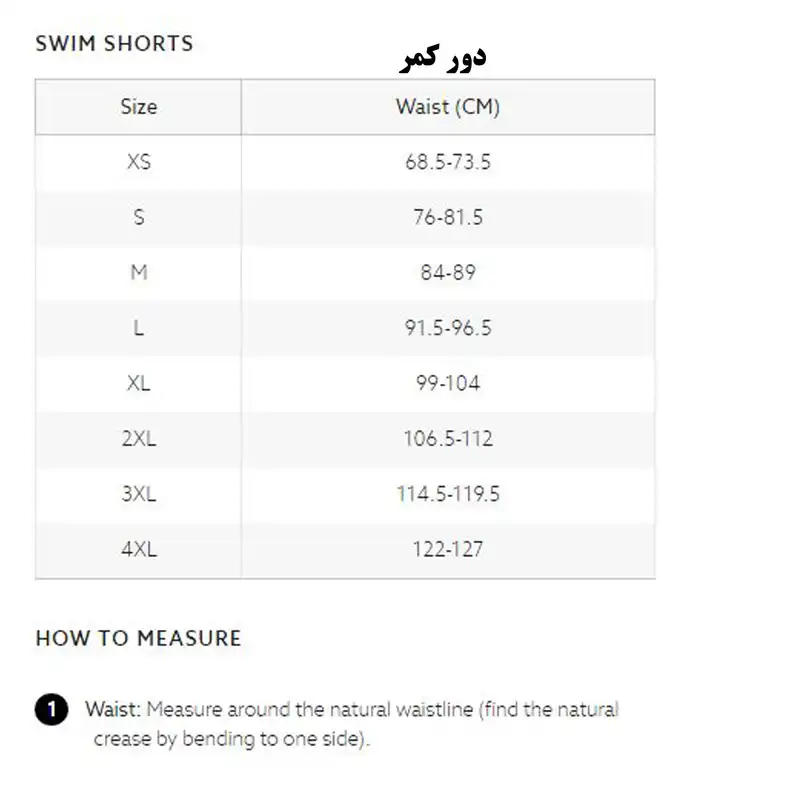This screenshot has height=800, width=800.
Task: Choose the L size cell
Action: pos(138,328)
